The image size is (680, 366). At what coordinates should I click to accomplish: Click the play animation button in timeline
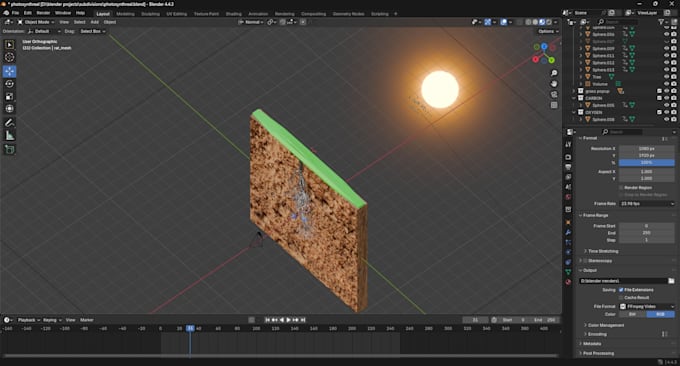pos(288,320)
